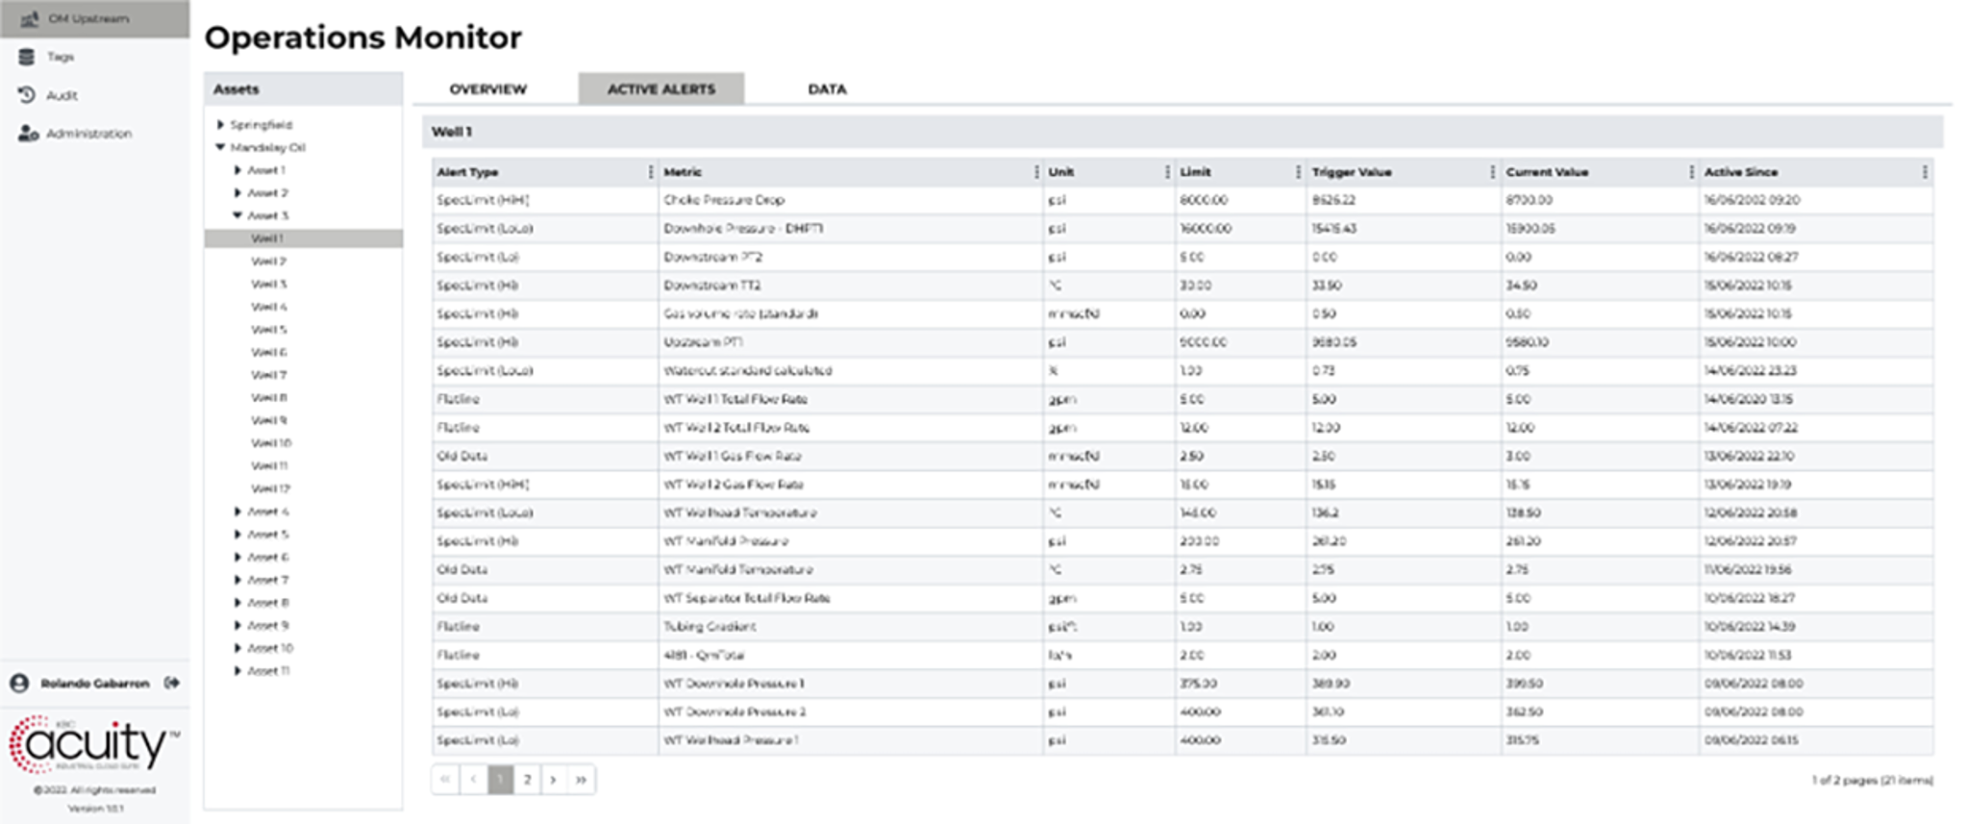Click the Audit history icon
The width and height of the screenshot is (1967, 824).
[27, 95]
